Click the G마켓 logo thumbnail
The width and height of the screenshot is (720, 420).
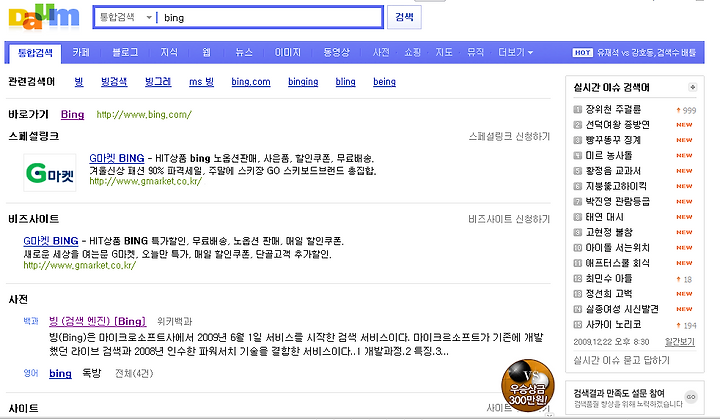(50, 173)
